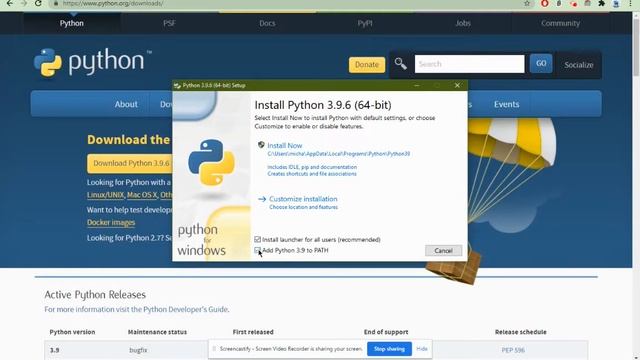The width and height of the screenshot is (640, 360).
Task: Open the Docker images link
Action: click(x=111, y=222)
